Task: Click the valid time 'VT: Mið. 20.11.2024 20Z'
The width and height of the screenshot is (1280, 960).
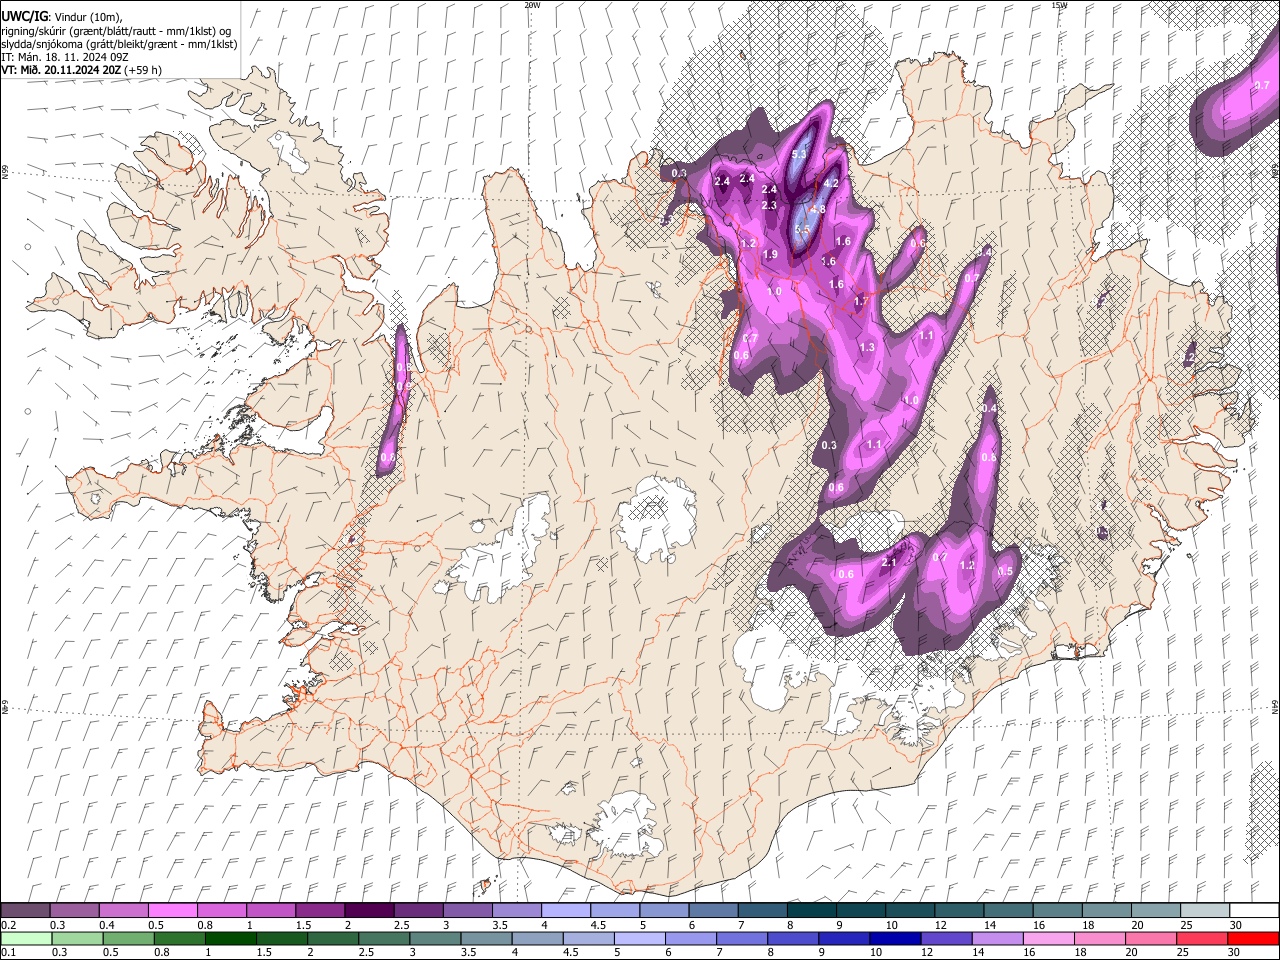Action: click(x=62, y=70)
